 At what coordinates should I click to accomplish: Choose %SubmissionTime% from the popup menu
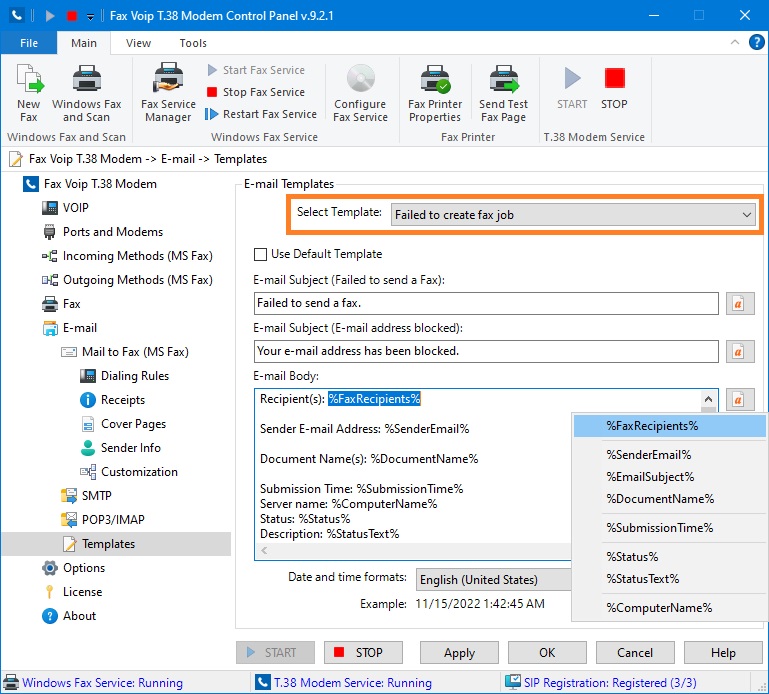669,528
